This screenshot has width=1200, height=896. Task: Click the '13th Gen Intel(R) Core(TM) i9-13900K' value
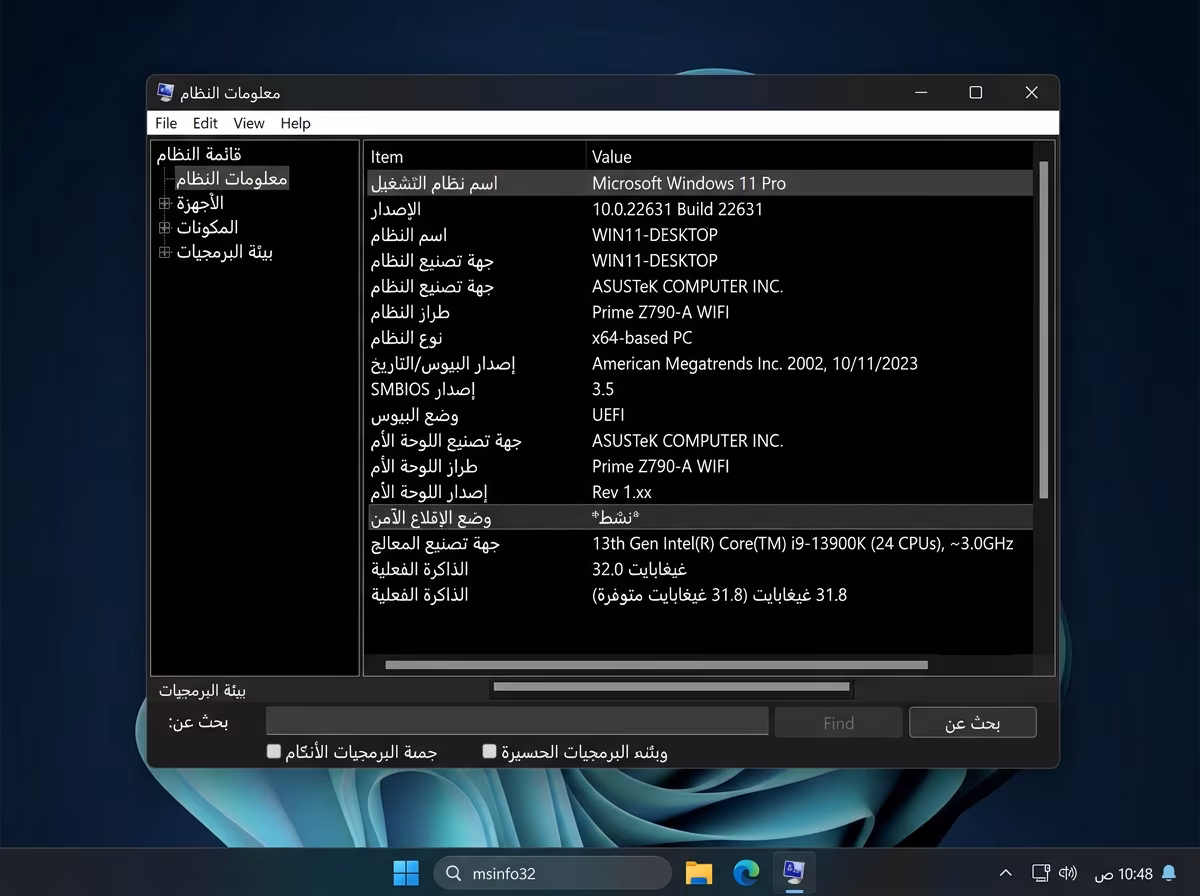(x=803, y=544)
